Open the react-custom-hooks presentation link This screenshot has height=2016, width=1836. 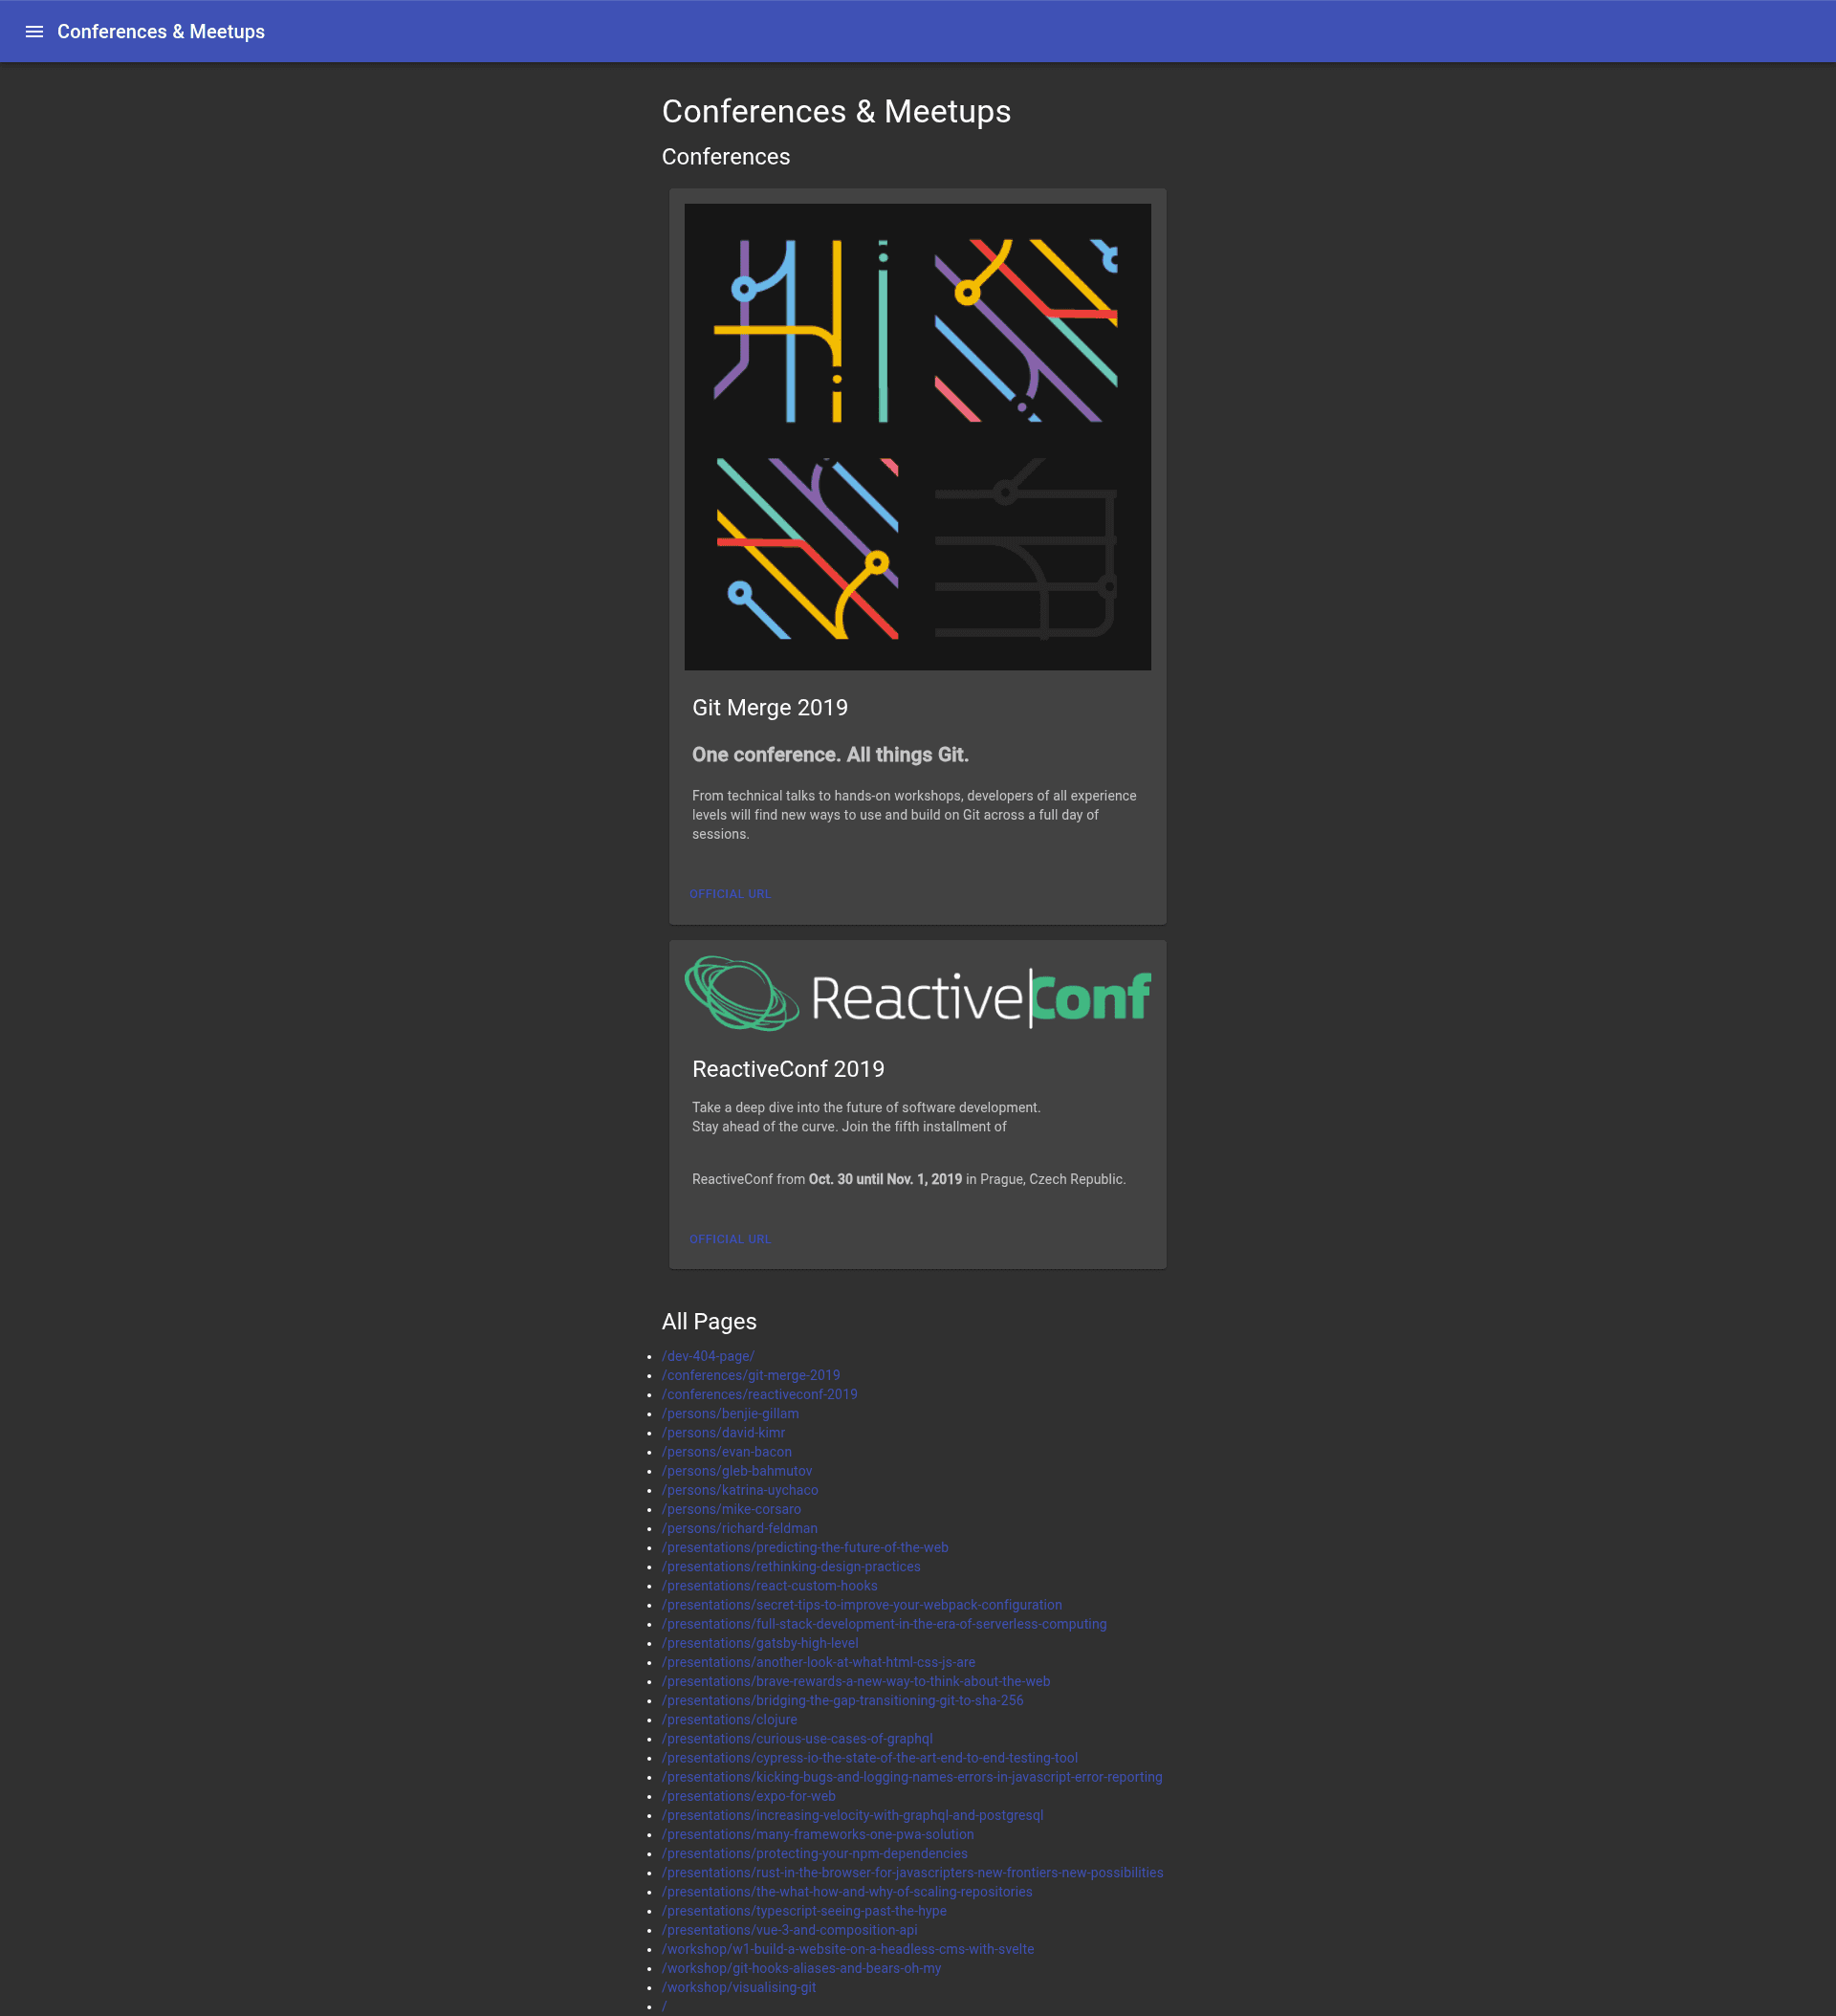(x=770, y=1586)
